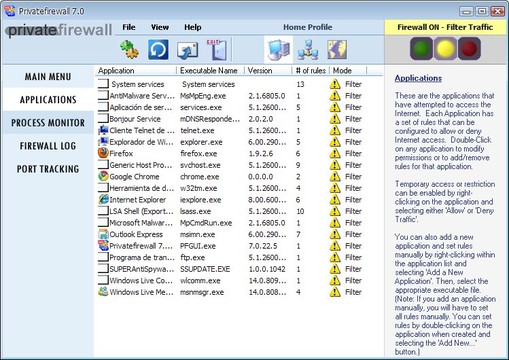Open the File menu

129,27
